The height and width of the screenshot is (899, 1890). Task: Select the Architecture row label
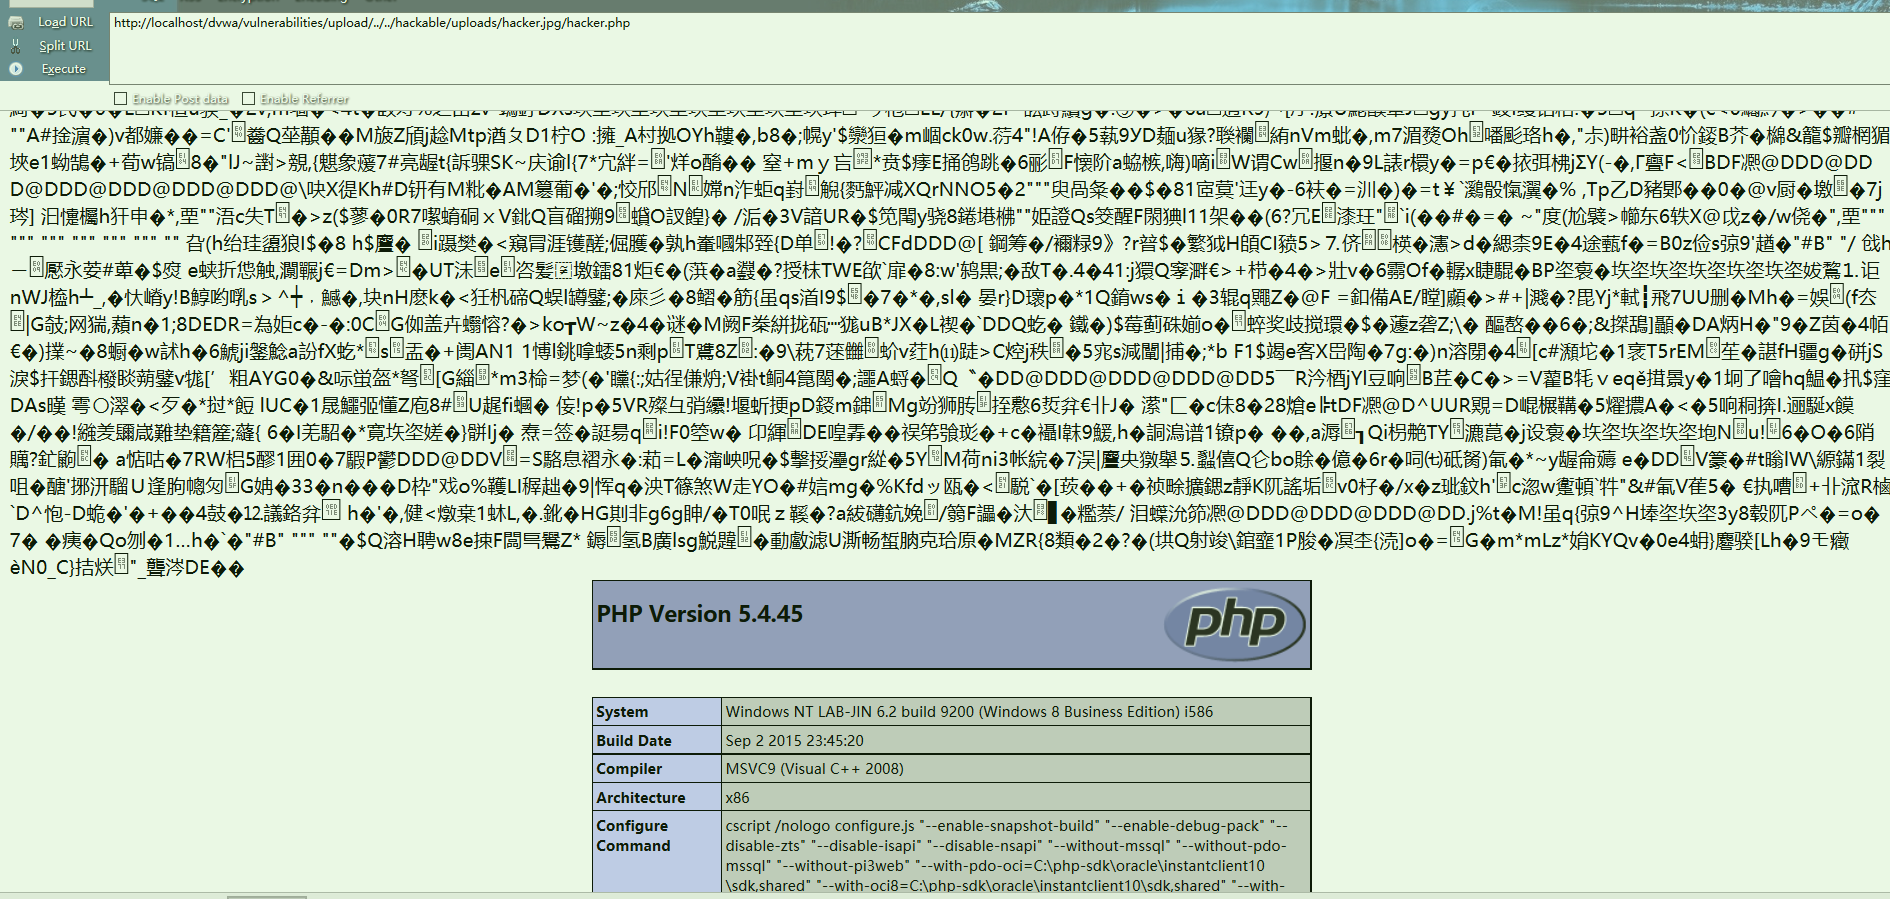641,798
